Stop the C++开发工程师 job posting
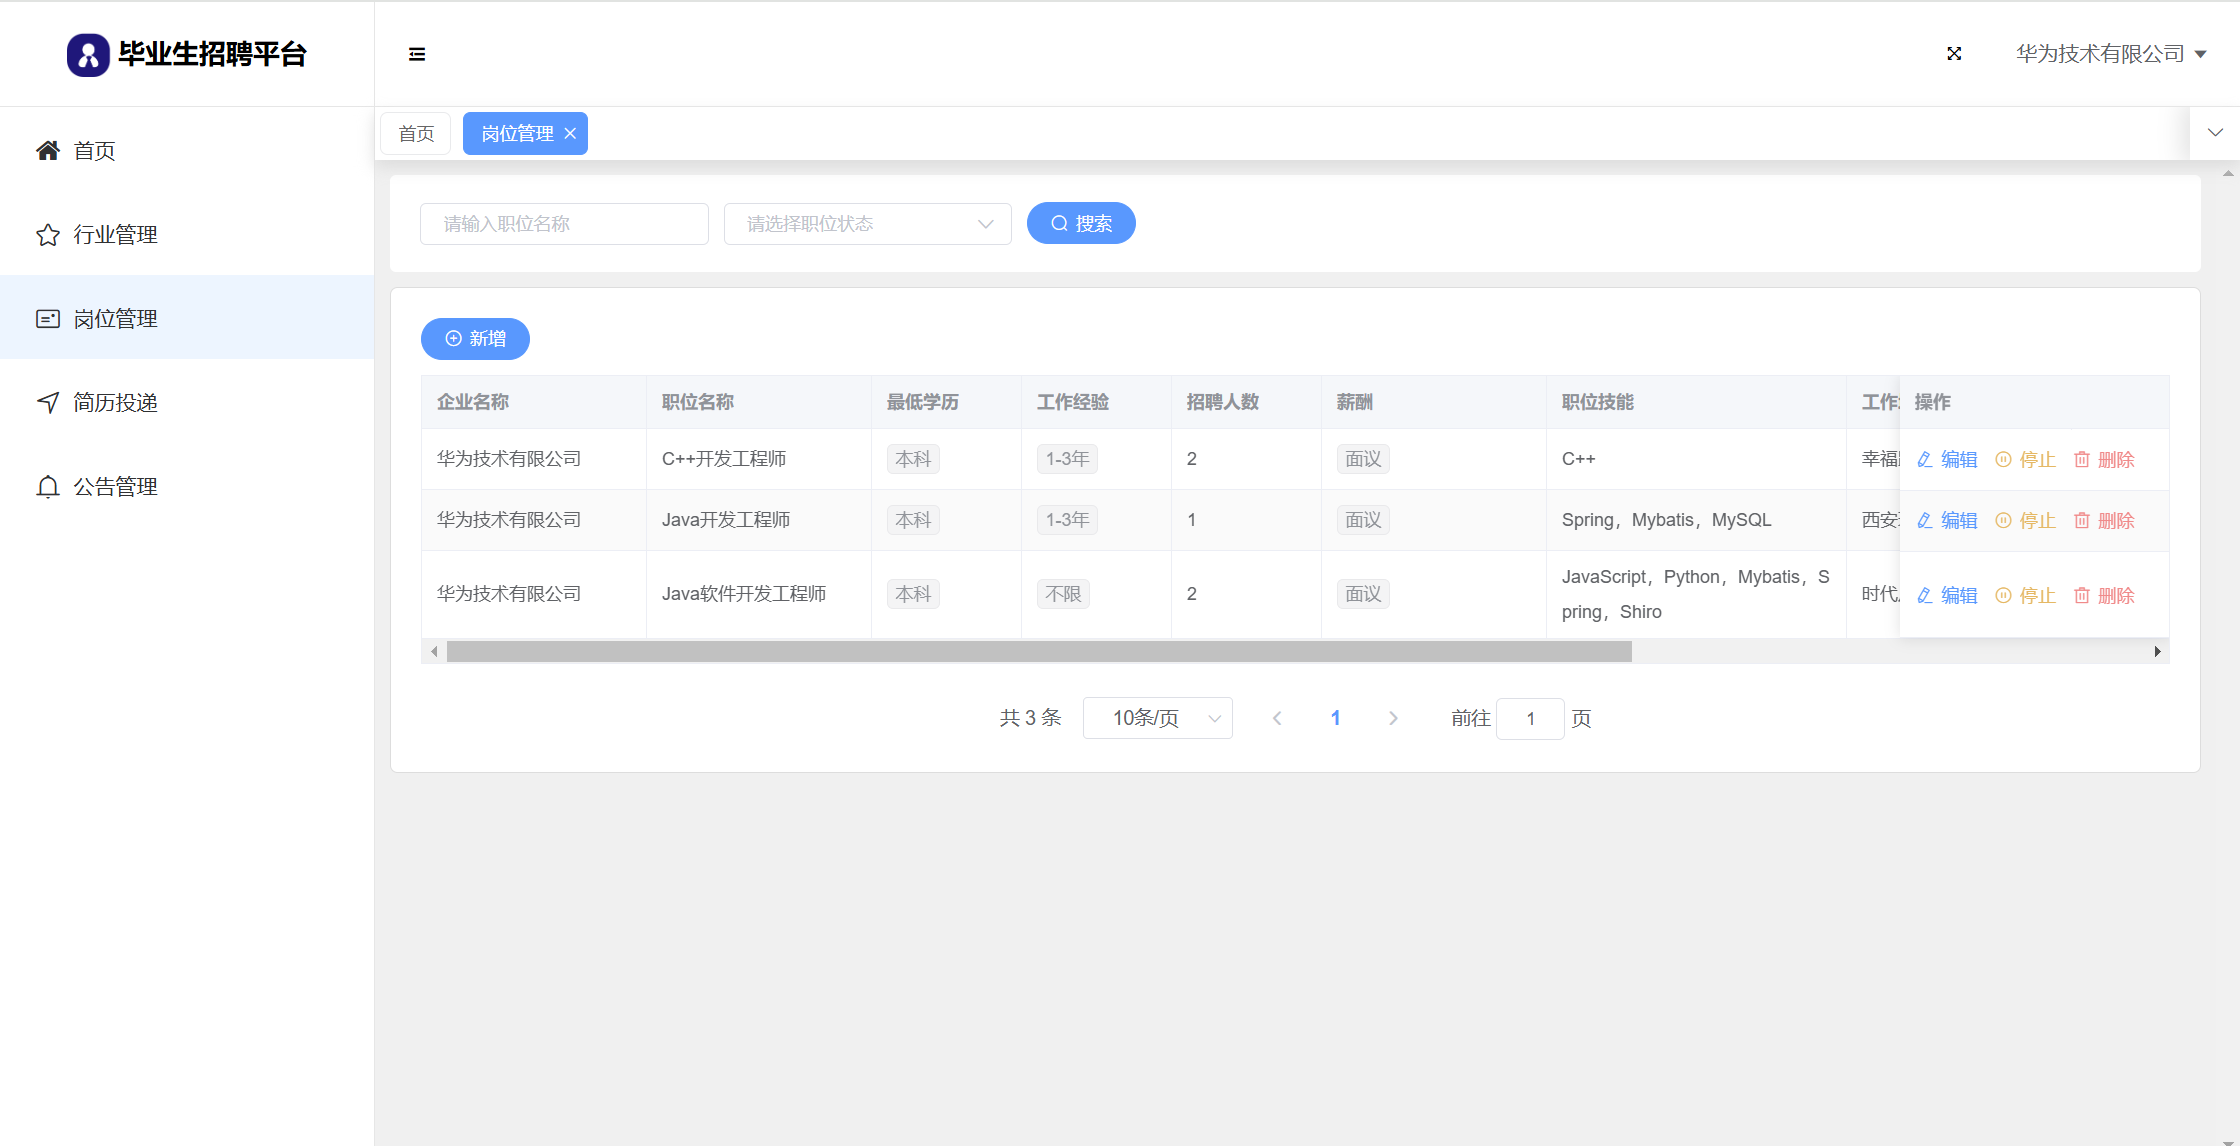This screenshot has width=2240, height=1146. [2026, 460]
